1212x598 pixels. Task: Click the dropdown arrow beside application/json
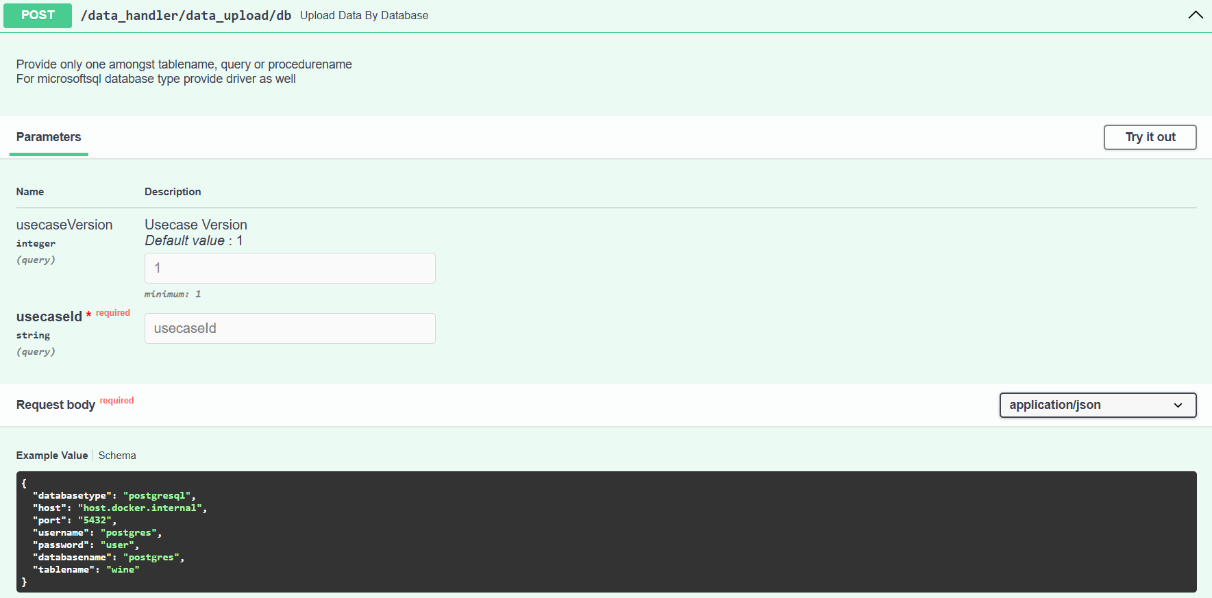coord(1180,405)
